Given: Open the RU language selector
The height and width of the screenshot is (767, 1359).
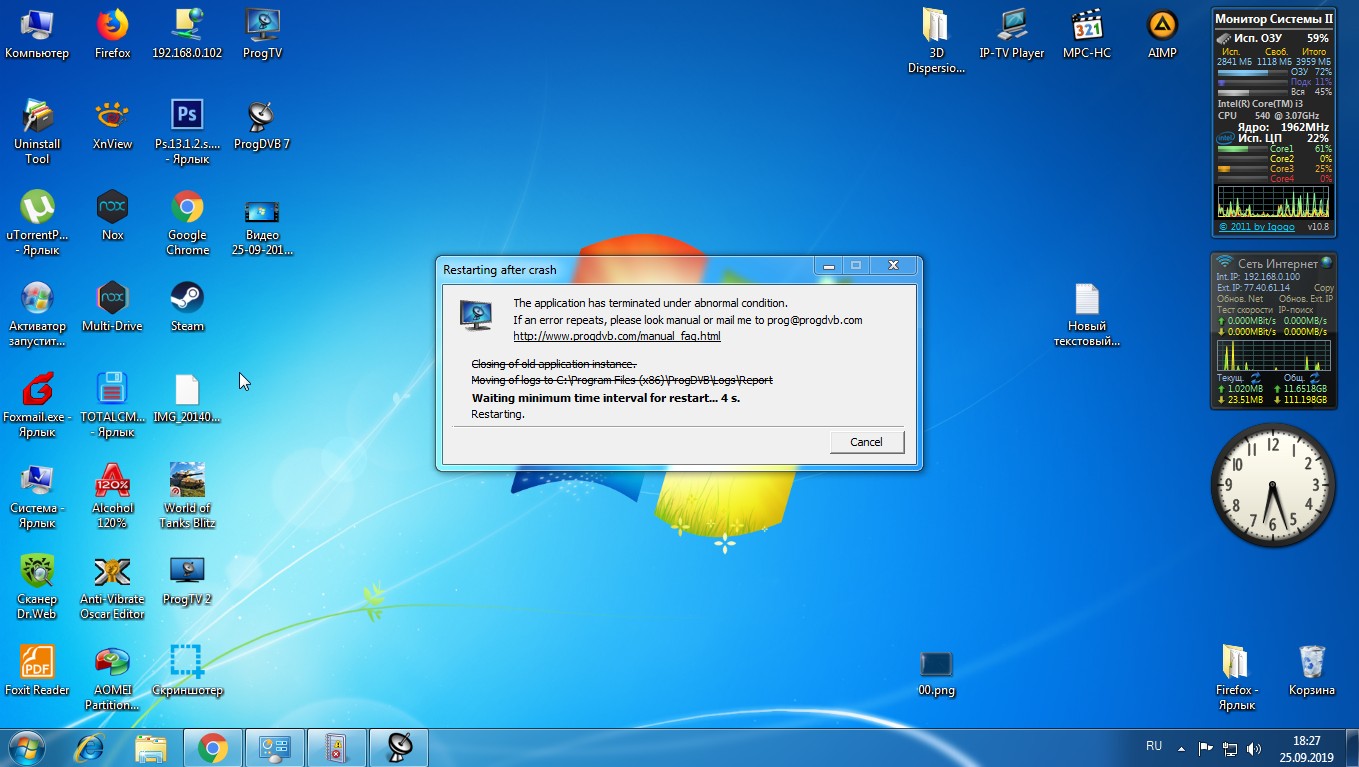Looking at the screenshot, I should tap(1154, 746).
